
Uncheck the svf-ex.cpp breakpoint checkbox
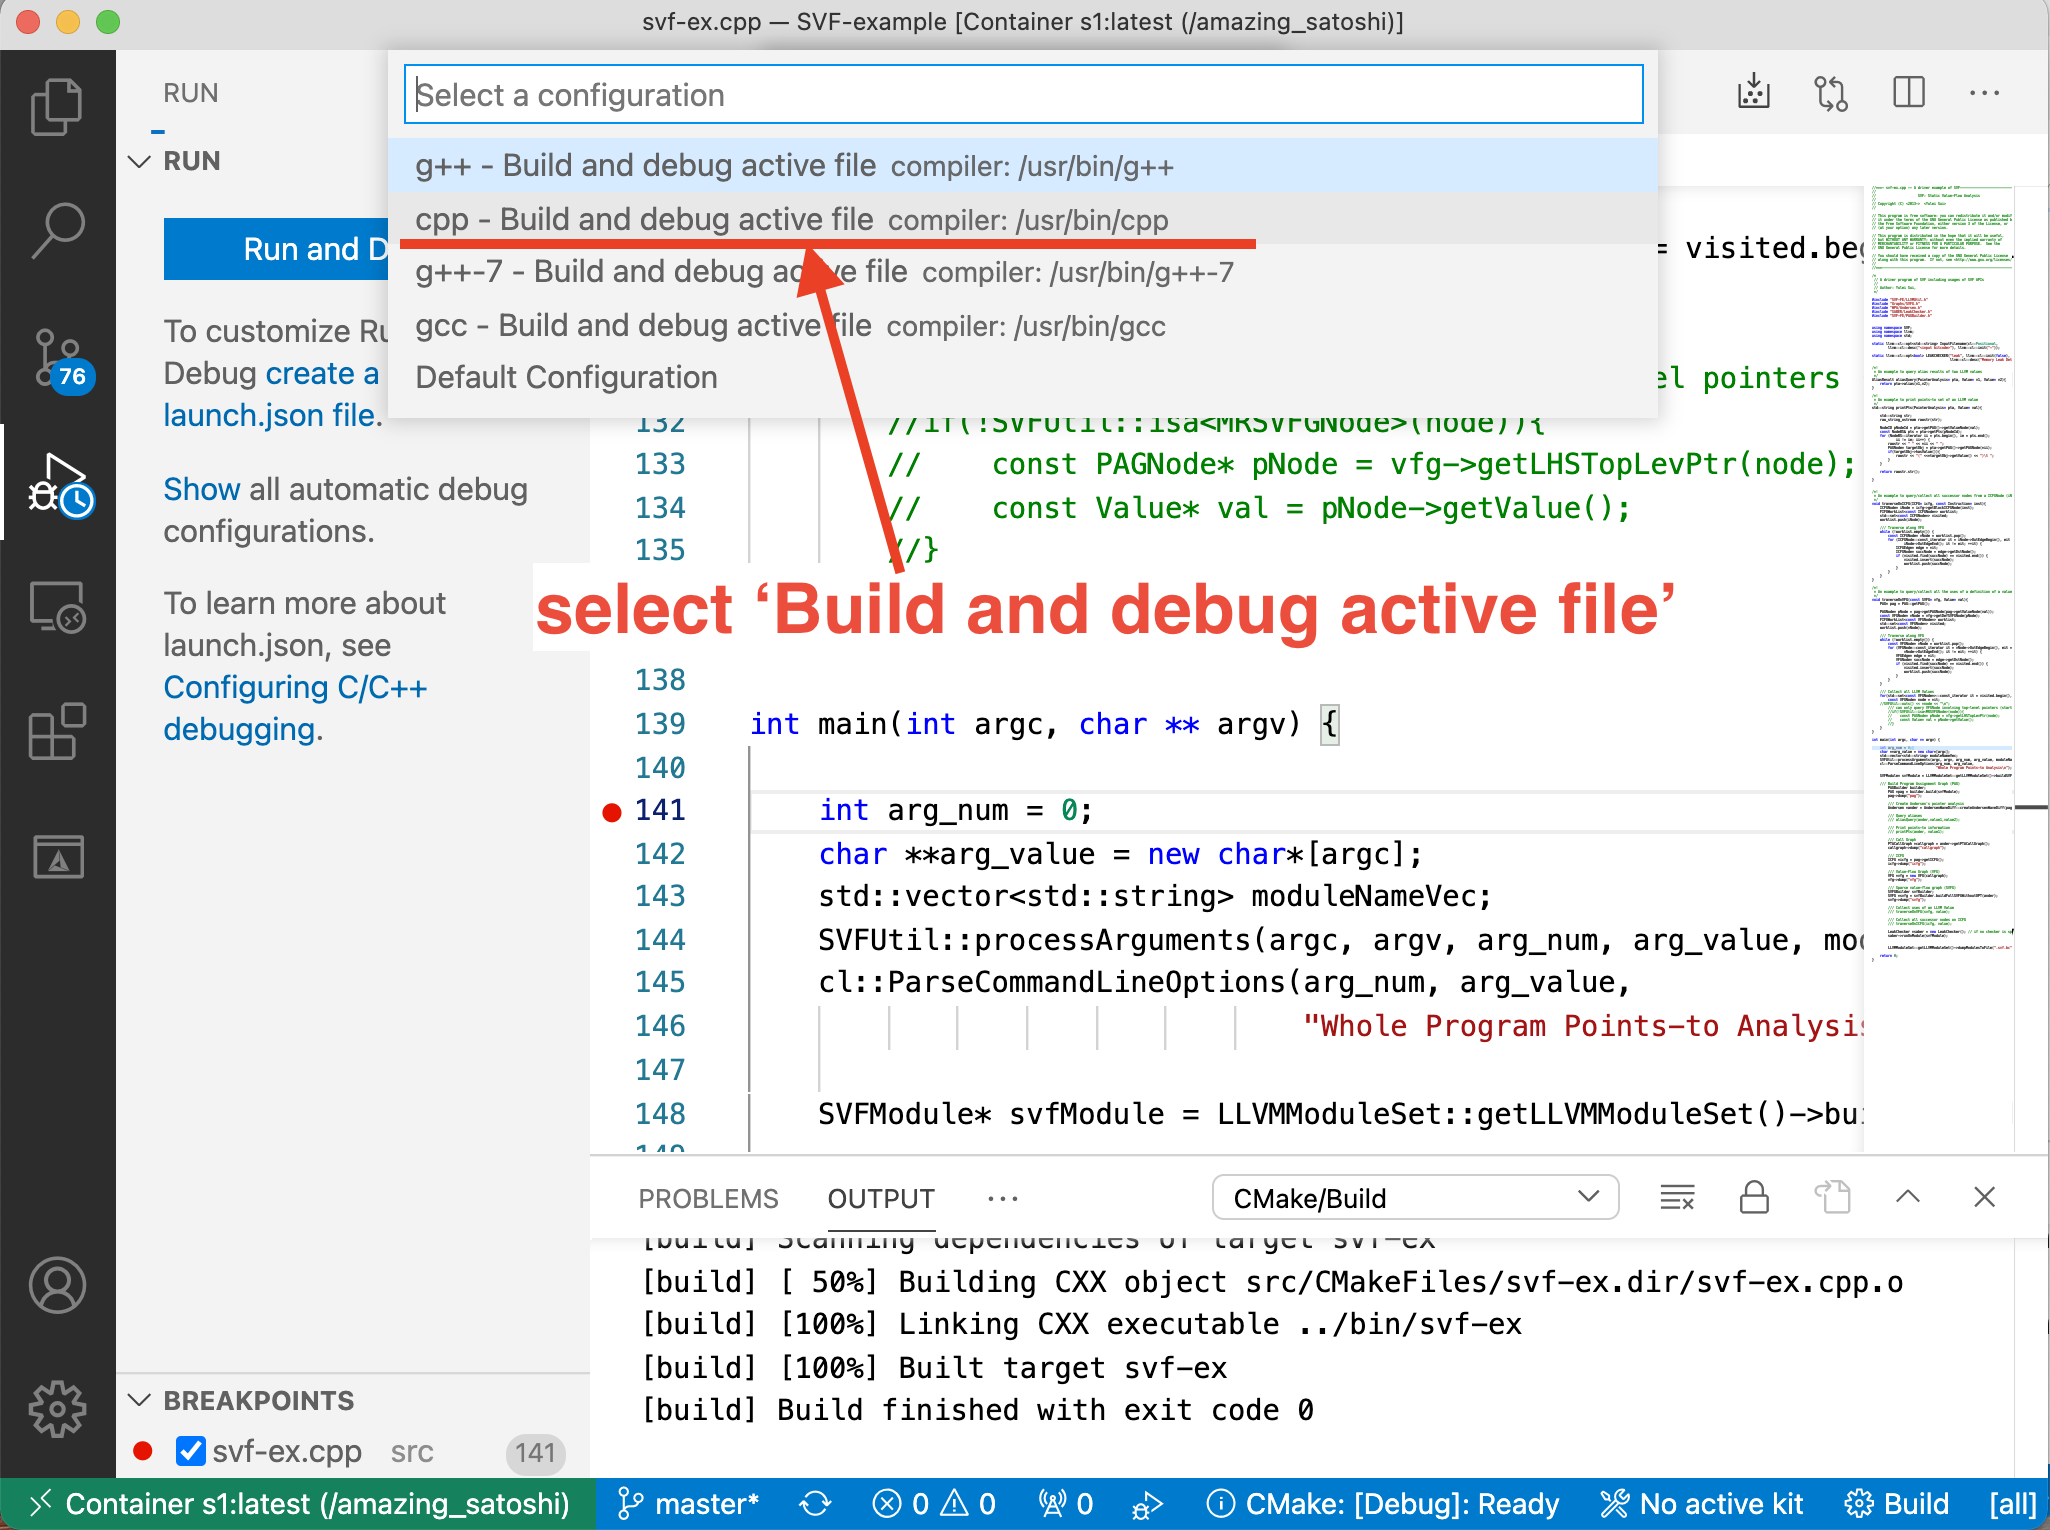point(190,1451)
